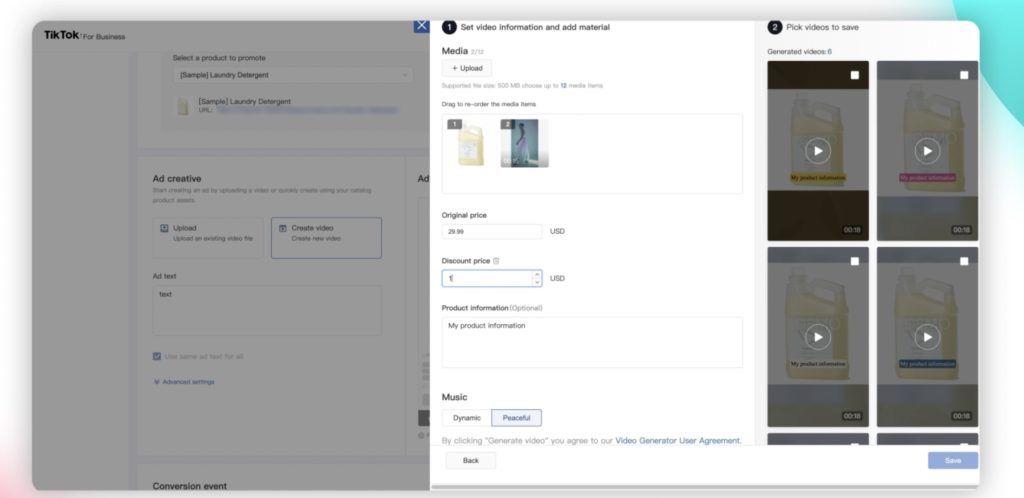Click the Laundry Detergent product image icon
Screen dimensions: 1024x498
tap(184, 106)
